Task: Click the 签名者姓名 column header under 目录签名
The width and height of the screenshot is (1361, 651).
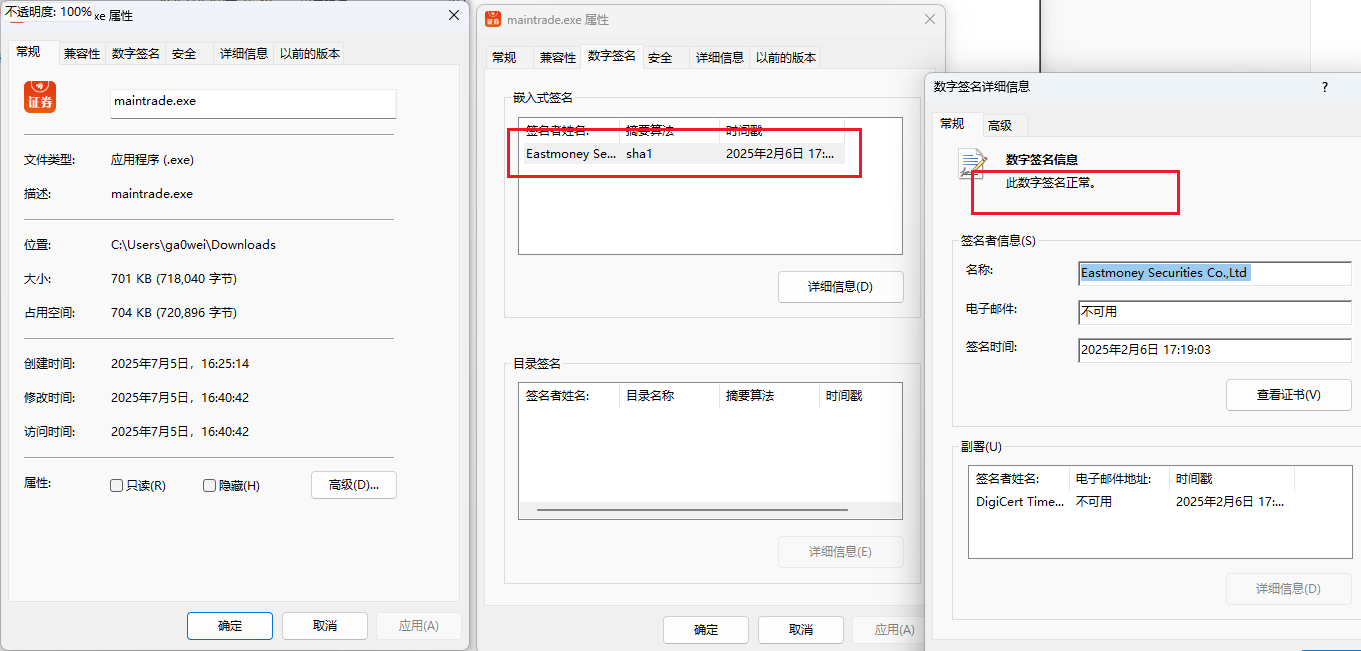Action: coord(570,396)
